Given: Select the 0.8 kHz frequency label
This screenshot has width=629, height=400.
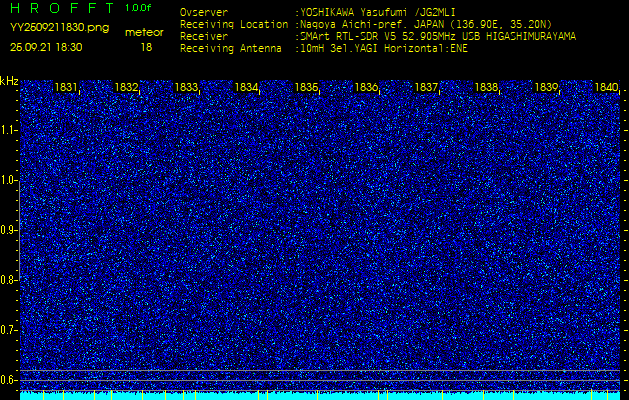Looking at the screenshot, I should coord(9,280).
